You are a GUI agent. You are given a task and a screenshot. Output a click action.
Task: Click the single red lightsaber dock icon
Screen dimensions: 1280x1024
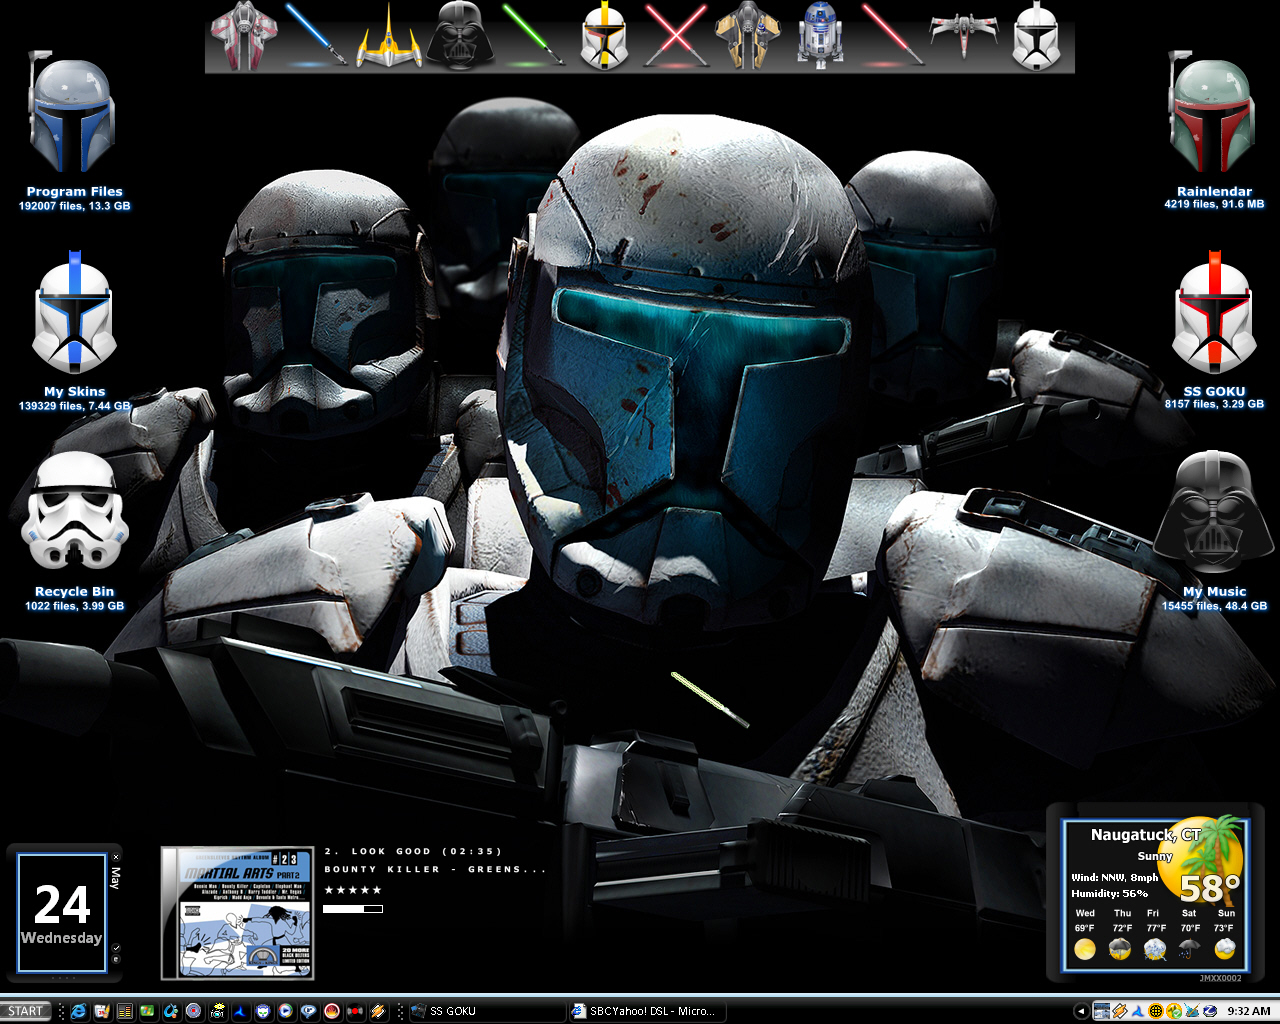coord(892,37)
